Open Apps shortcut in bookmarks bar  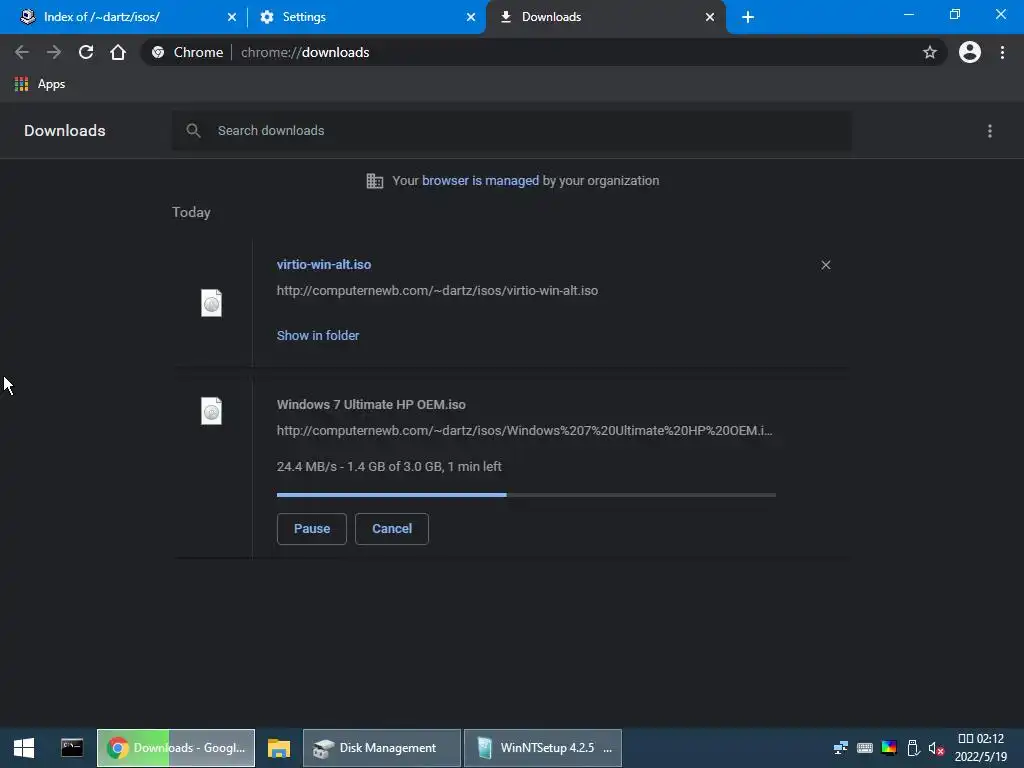click(x=40, y=84)
